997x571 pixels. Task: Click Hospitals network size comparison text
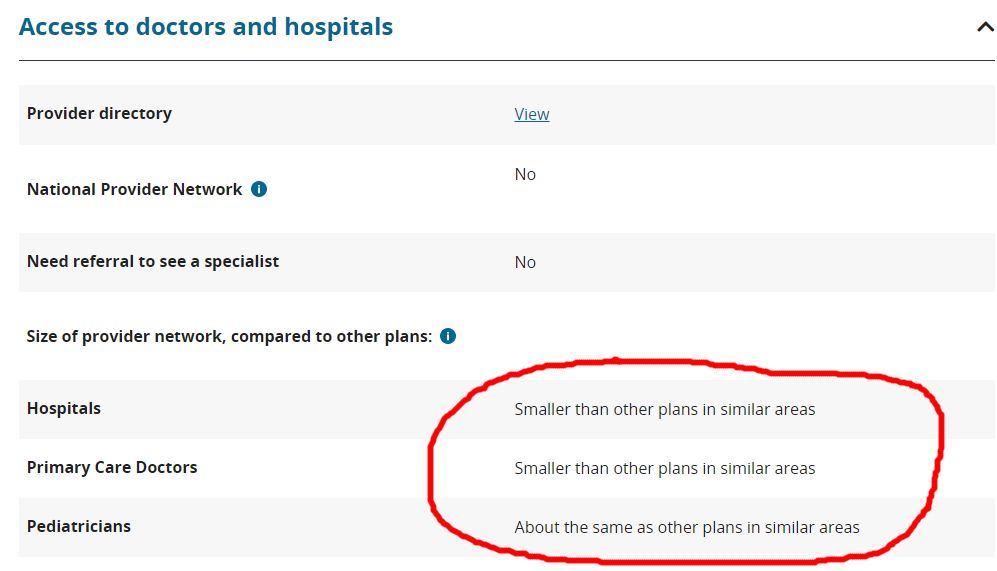click(664, 409)
